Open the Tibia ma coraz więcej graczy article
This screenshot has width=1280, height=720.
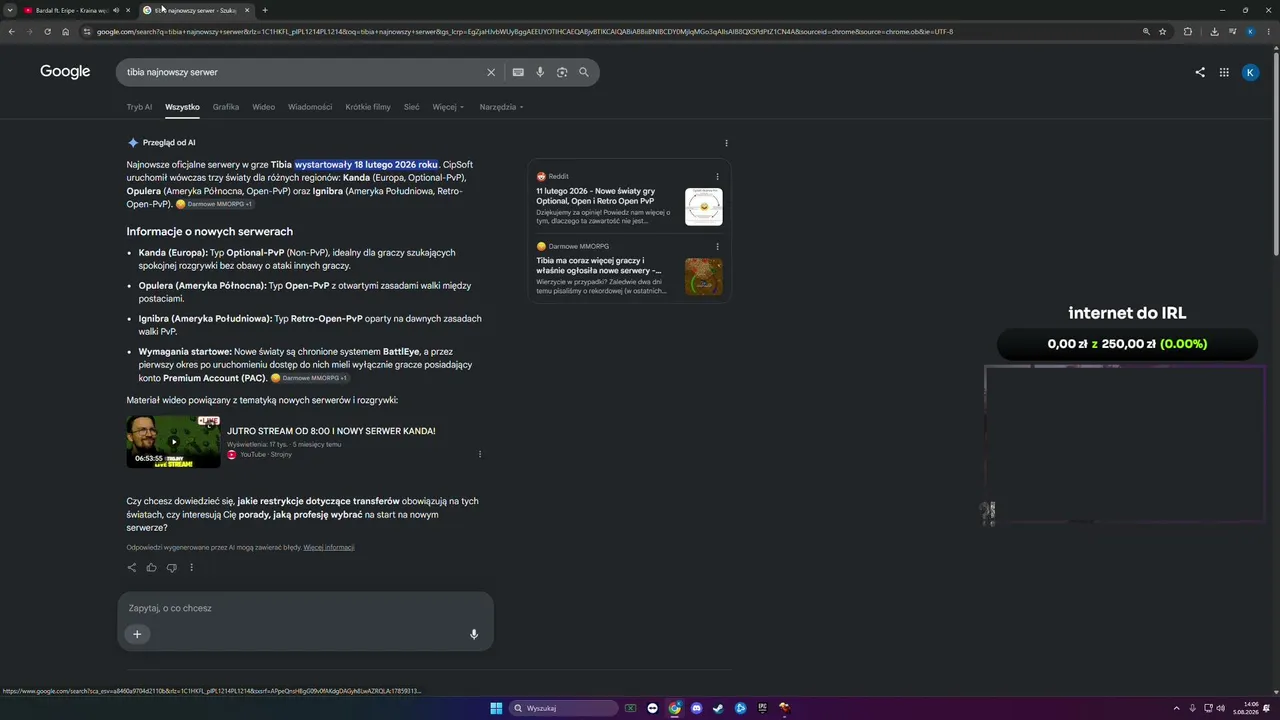tap(599, 265)
